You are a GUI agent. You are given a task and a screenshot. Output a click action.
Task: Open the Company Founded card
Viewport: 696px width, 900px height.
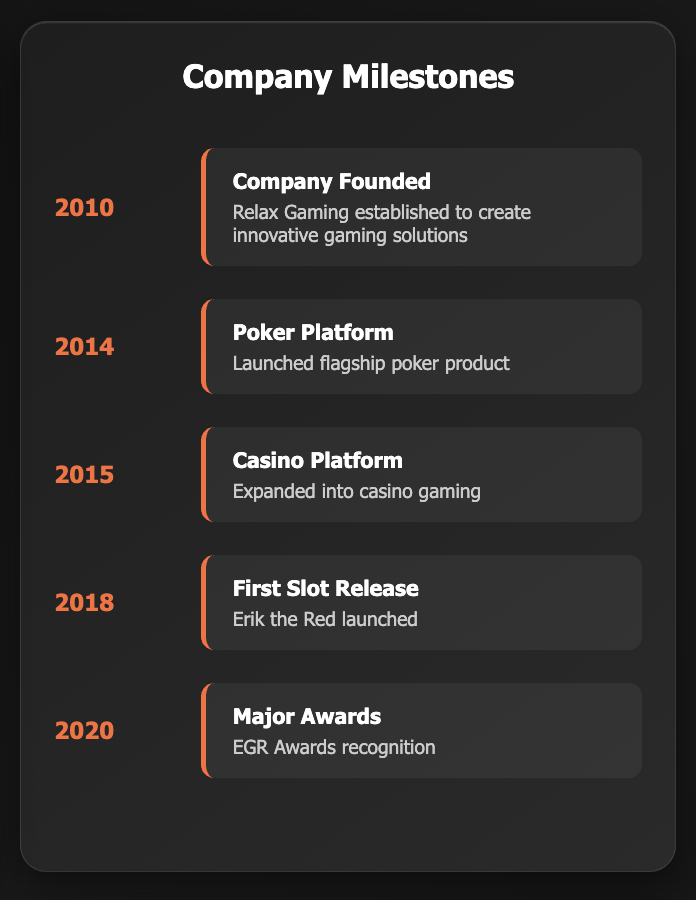421,207
